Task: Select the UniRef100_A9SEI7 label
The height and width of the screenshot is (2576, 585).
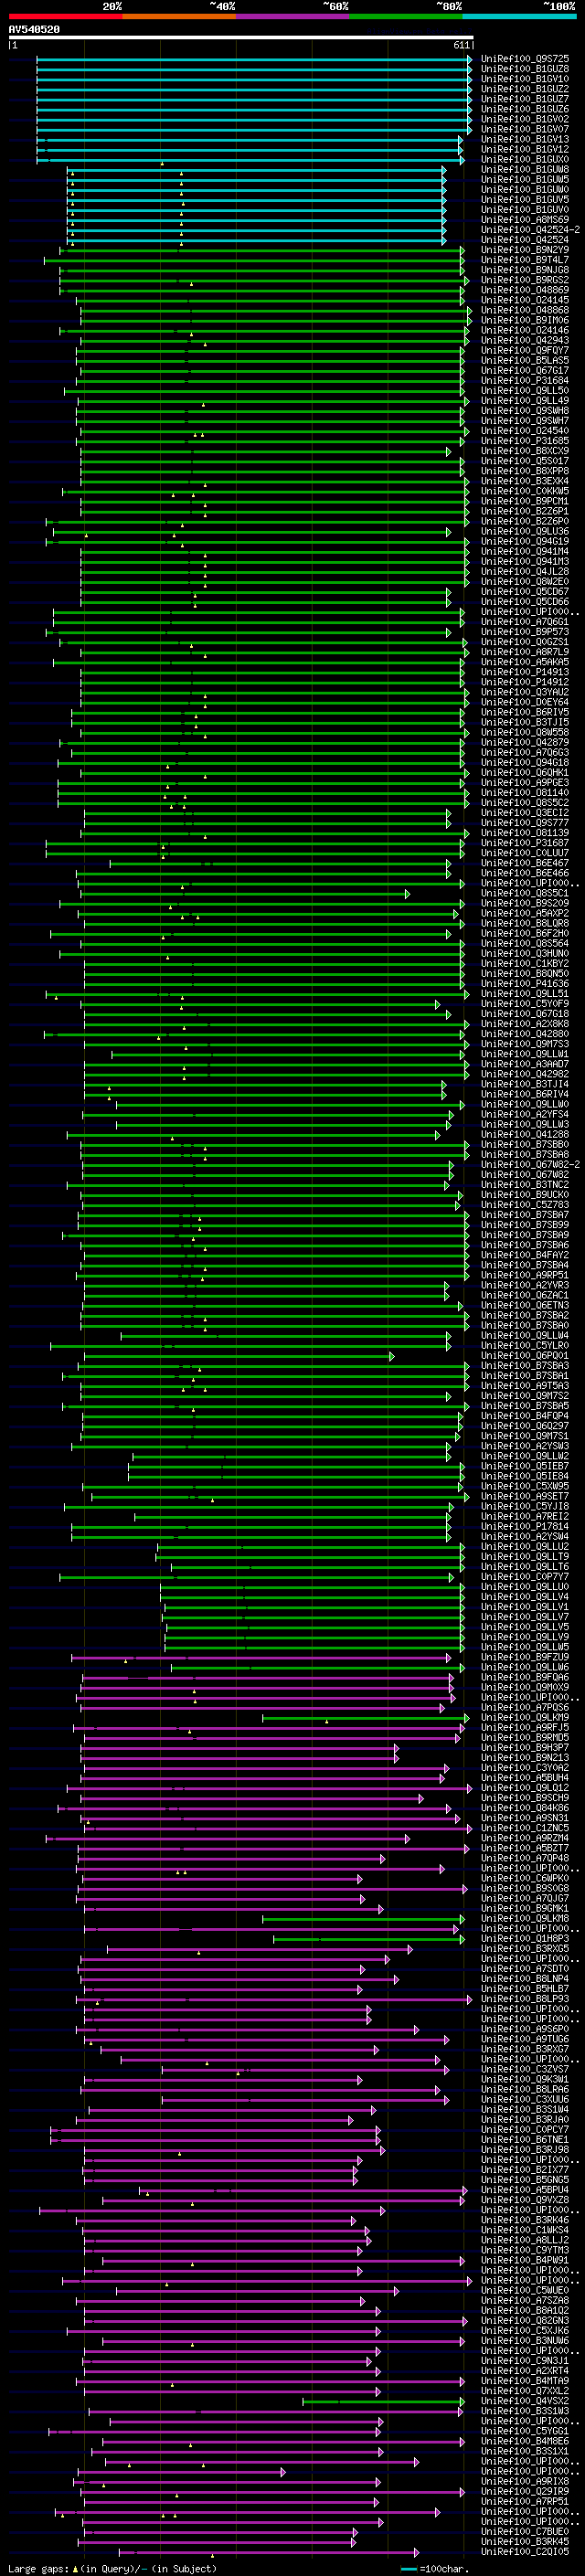Action: coord(525,1496)
